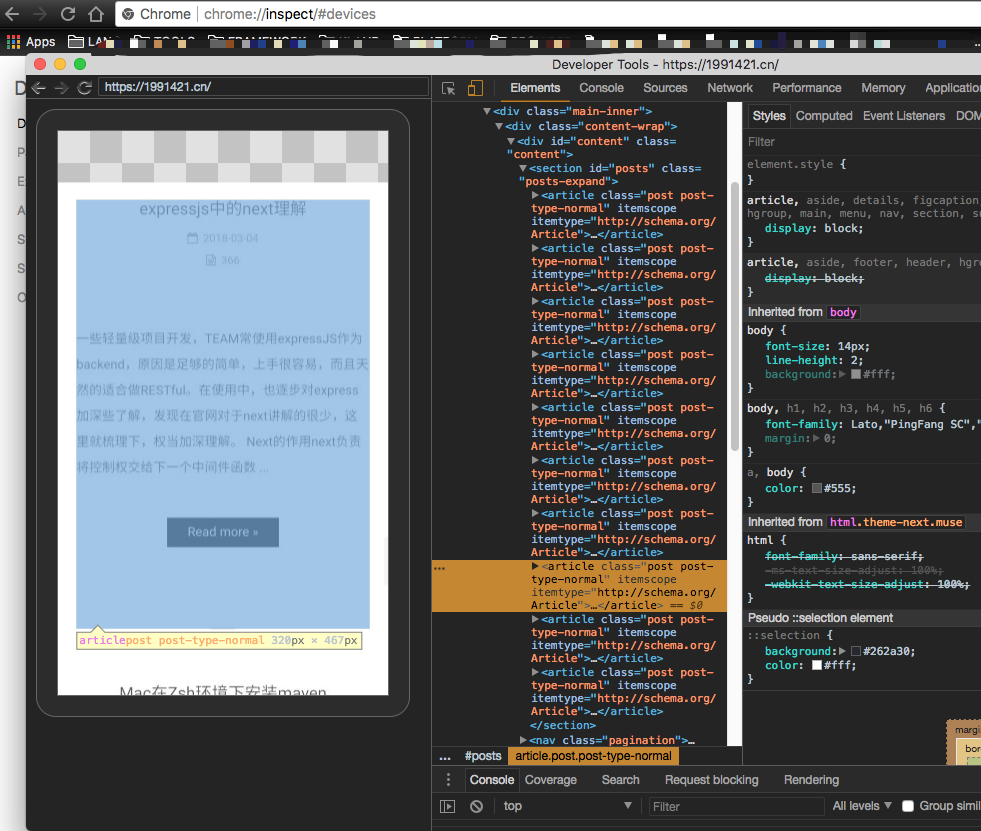
Task: Click the Styles Filter input field
Action: [862, 142]
